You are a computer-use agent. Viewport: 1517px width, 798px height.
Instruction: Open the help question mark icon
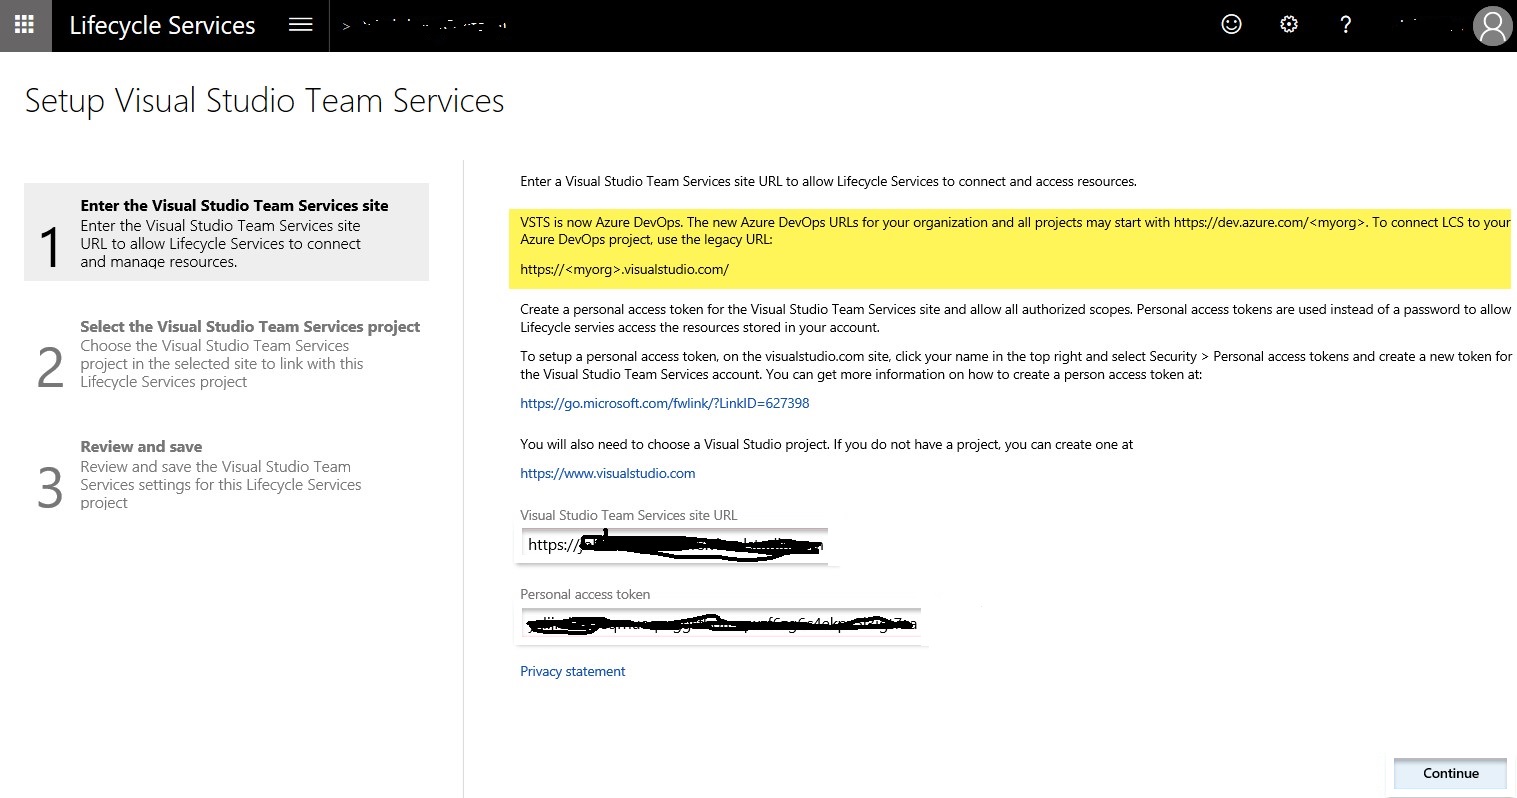pos(1346,25)
